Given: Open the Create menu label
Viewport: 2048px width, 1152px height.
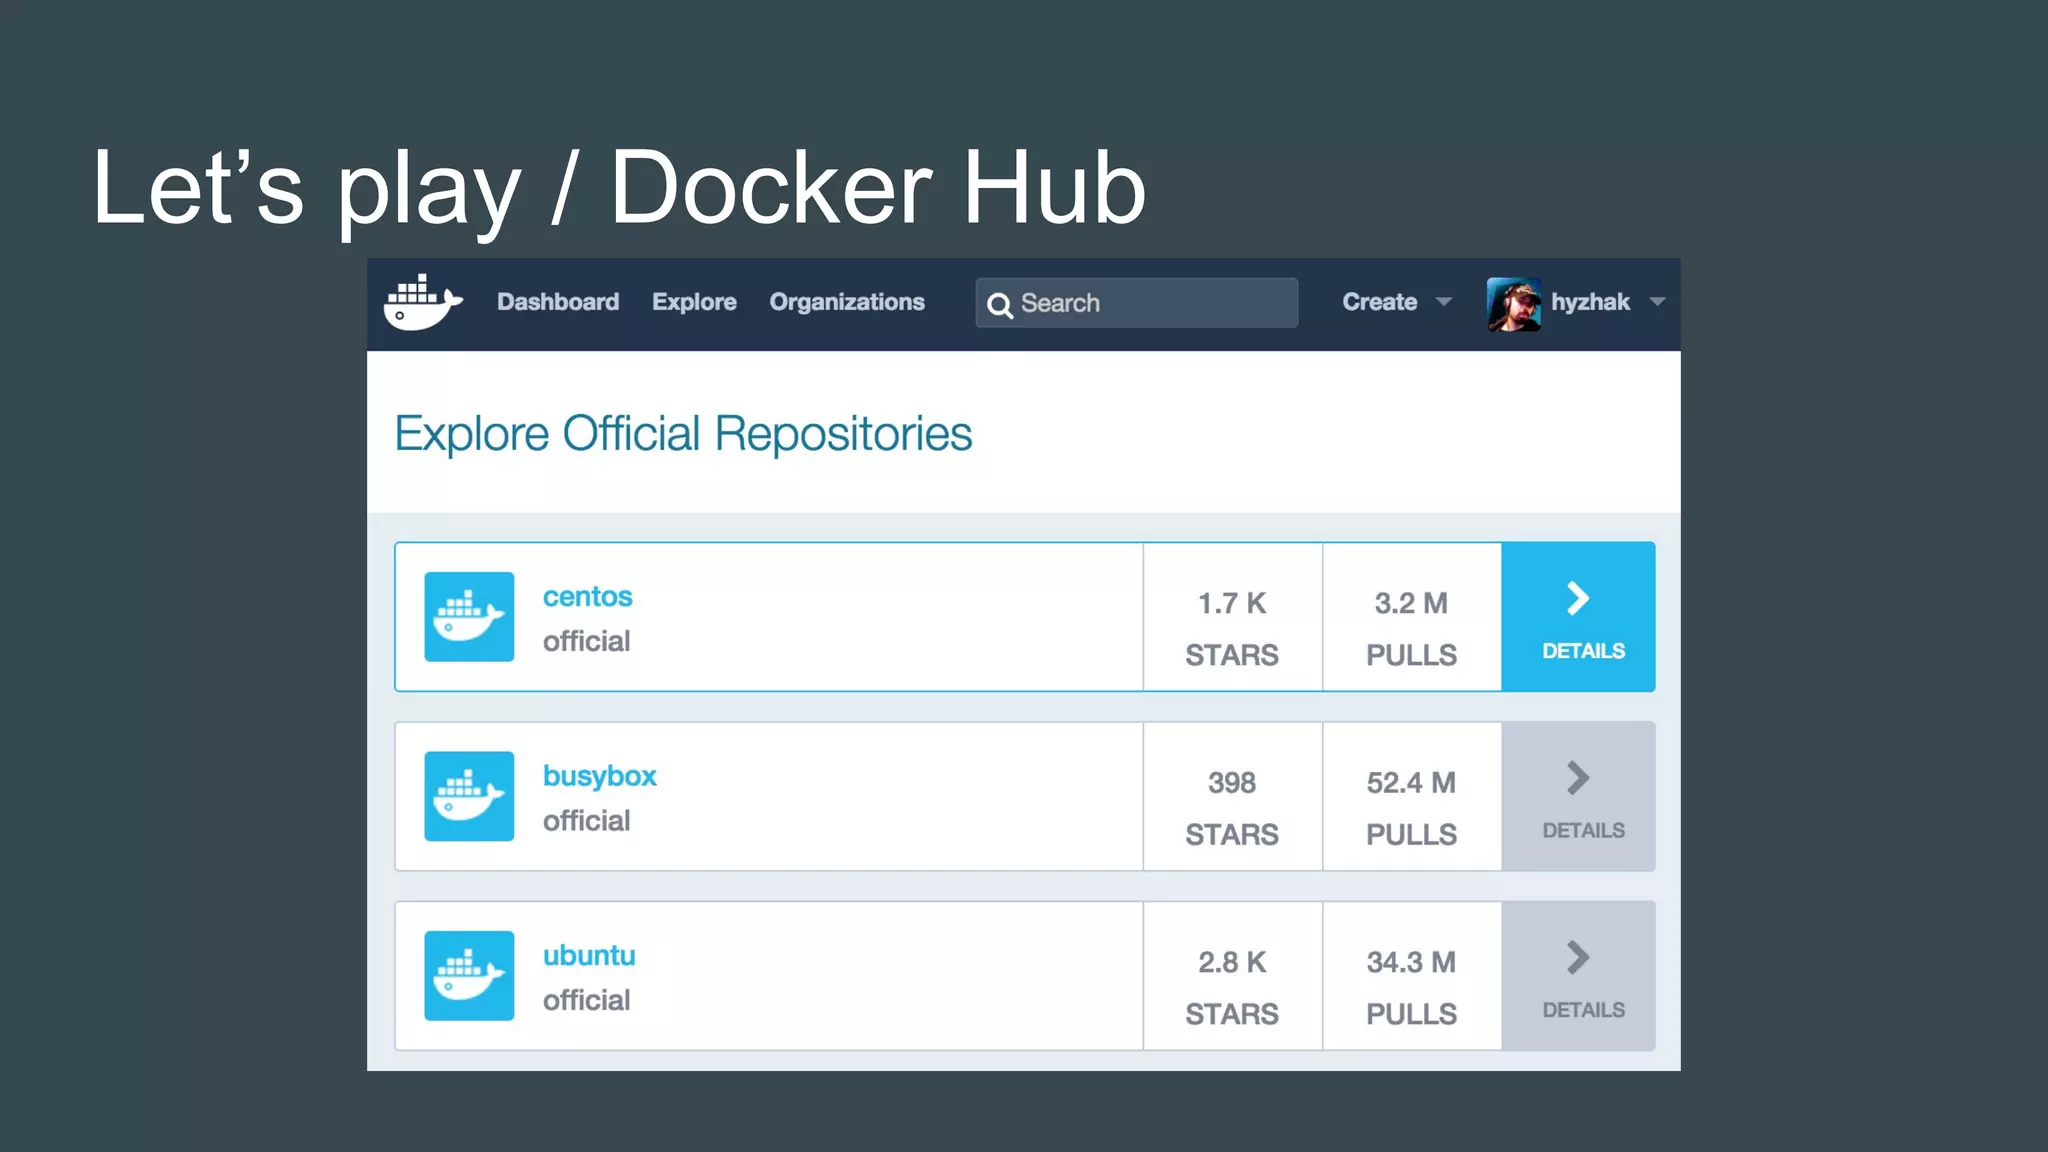Looking at the screenshot, I should 1379,302.
